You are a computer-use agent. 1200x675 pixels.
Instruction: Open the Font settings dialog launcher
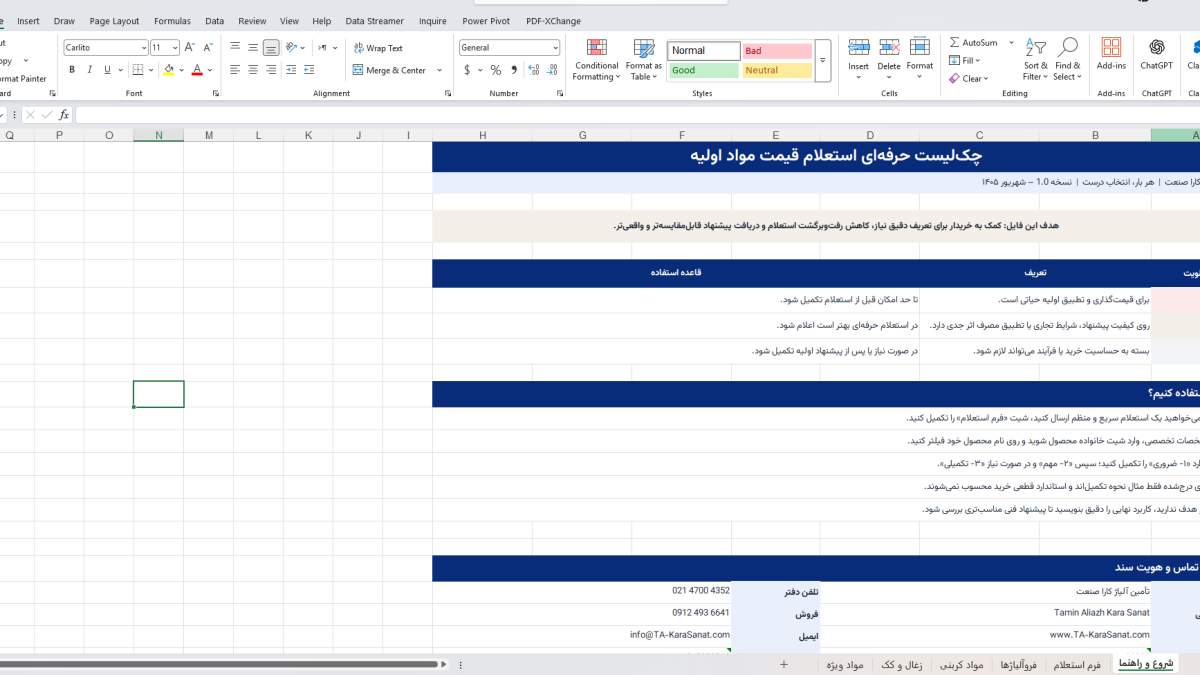coord(216,94)
